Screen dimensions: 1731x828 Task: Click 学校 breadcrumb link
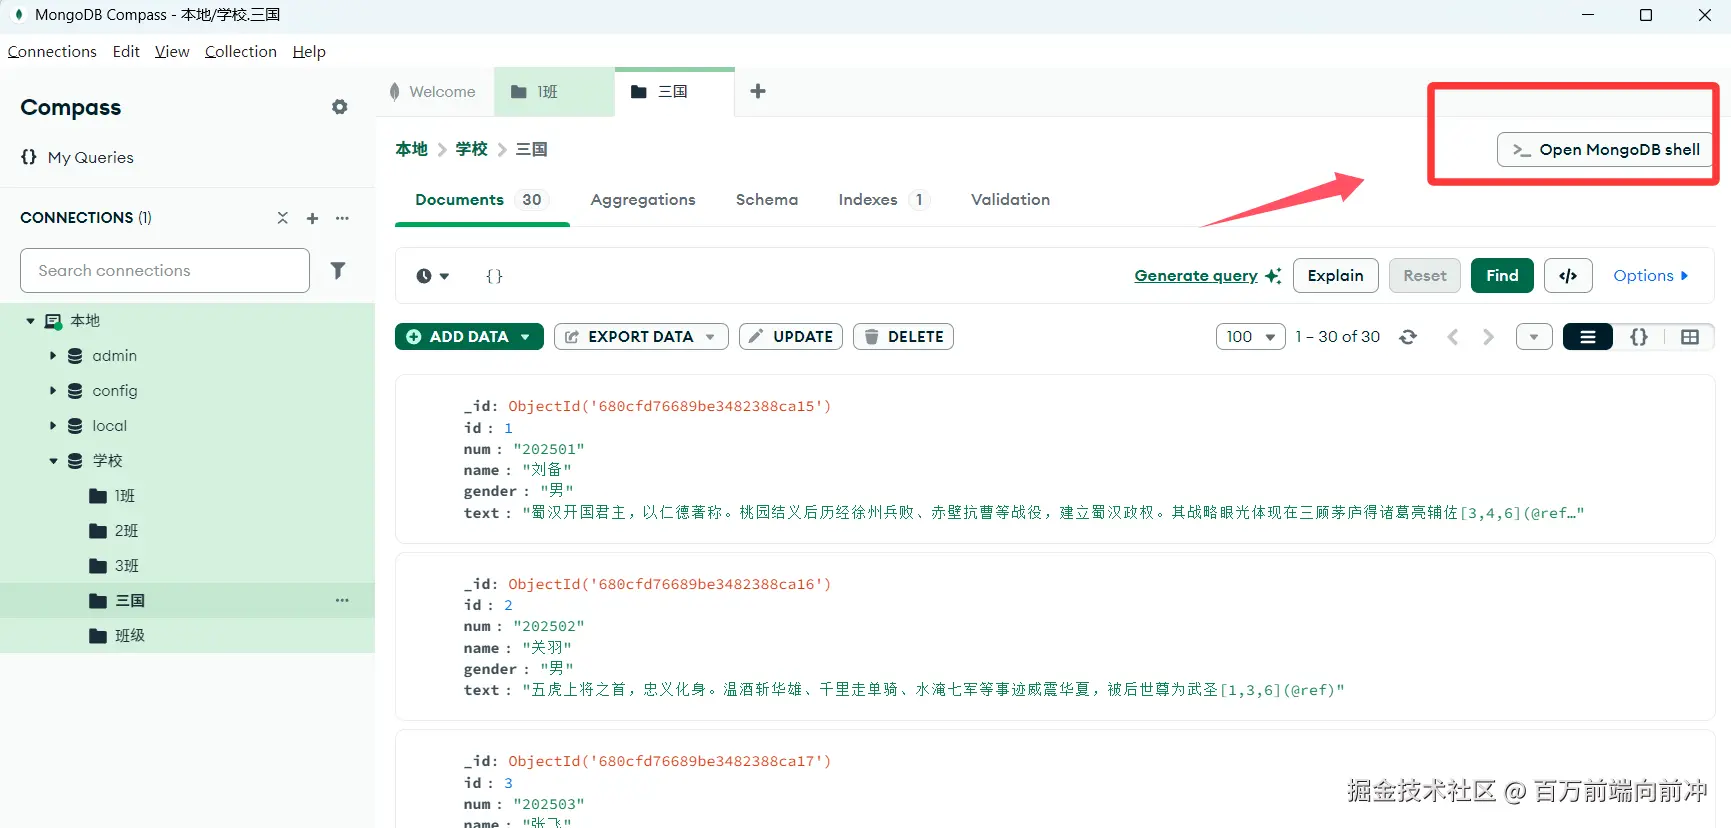471,149
